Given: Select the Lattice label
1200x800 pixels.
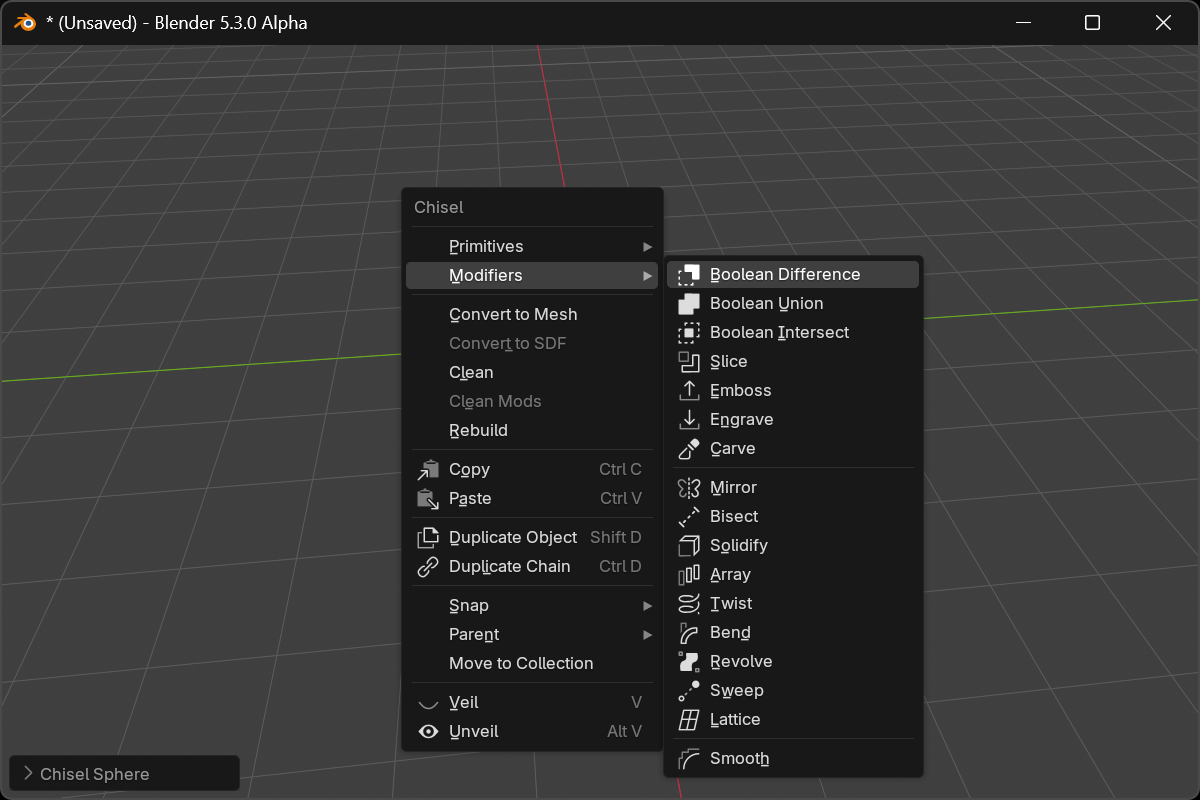Looking at the screenshot, I should point(735,720).
